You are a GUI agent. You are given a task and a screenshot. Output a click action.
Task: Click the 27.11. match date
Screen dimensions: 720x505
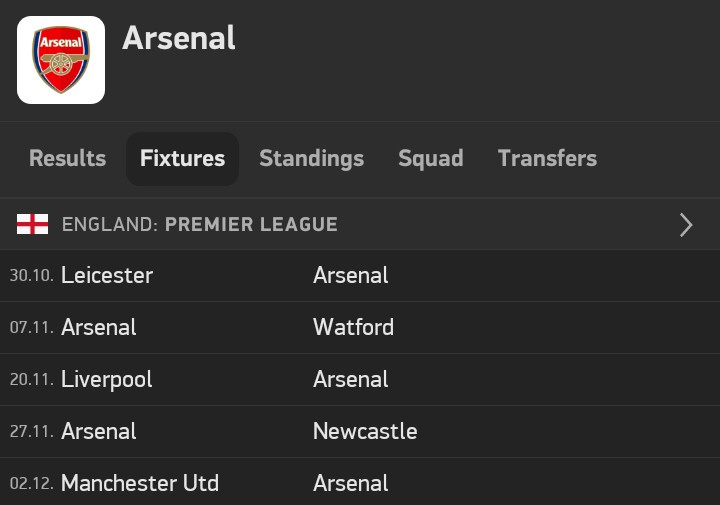(32, 432)
